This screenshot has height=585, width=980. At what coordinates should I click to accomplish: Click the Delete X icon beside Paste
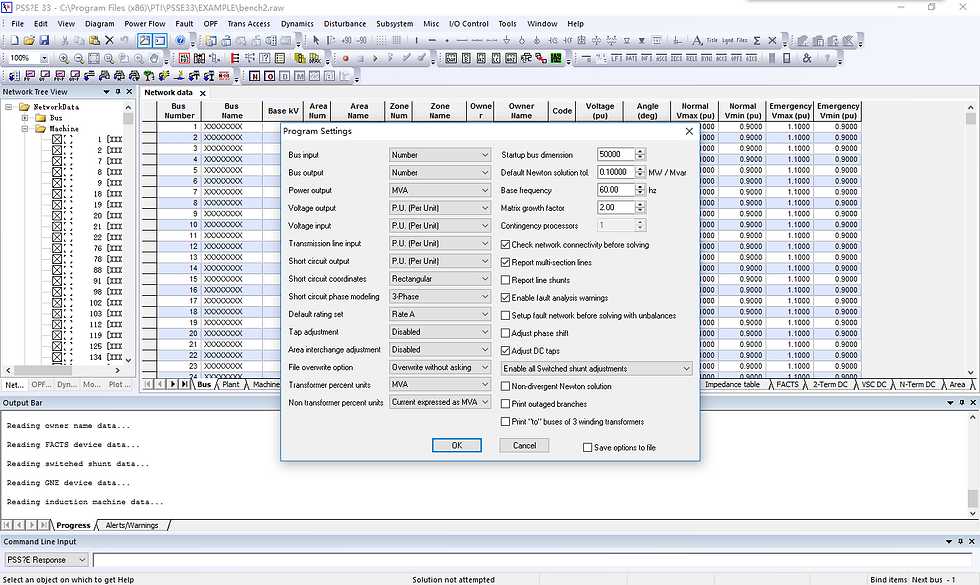tap(109, 41)
